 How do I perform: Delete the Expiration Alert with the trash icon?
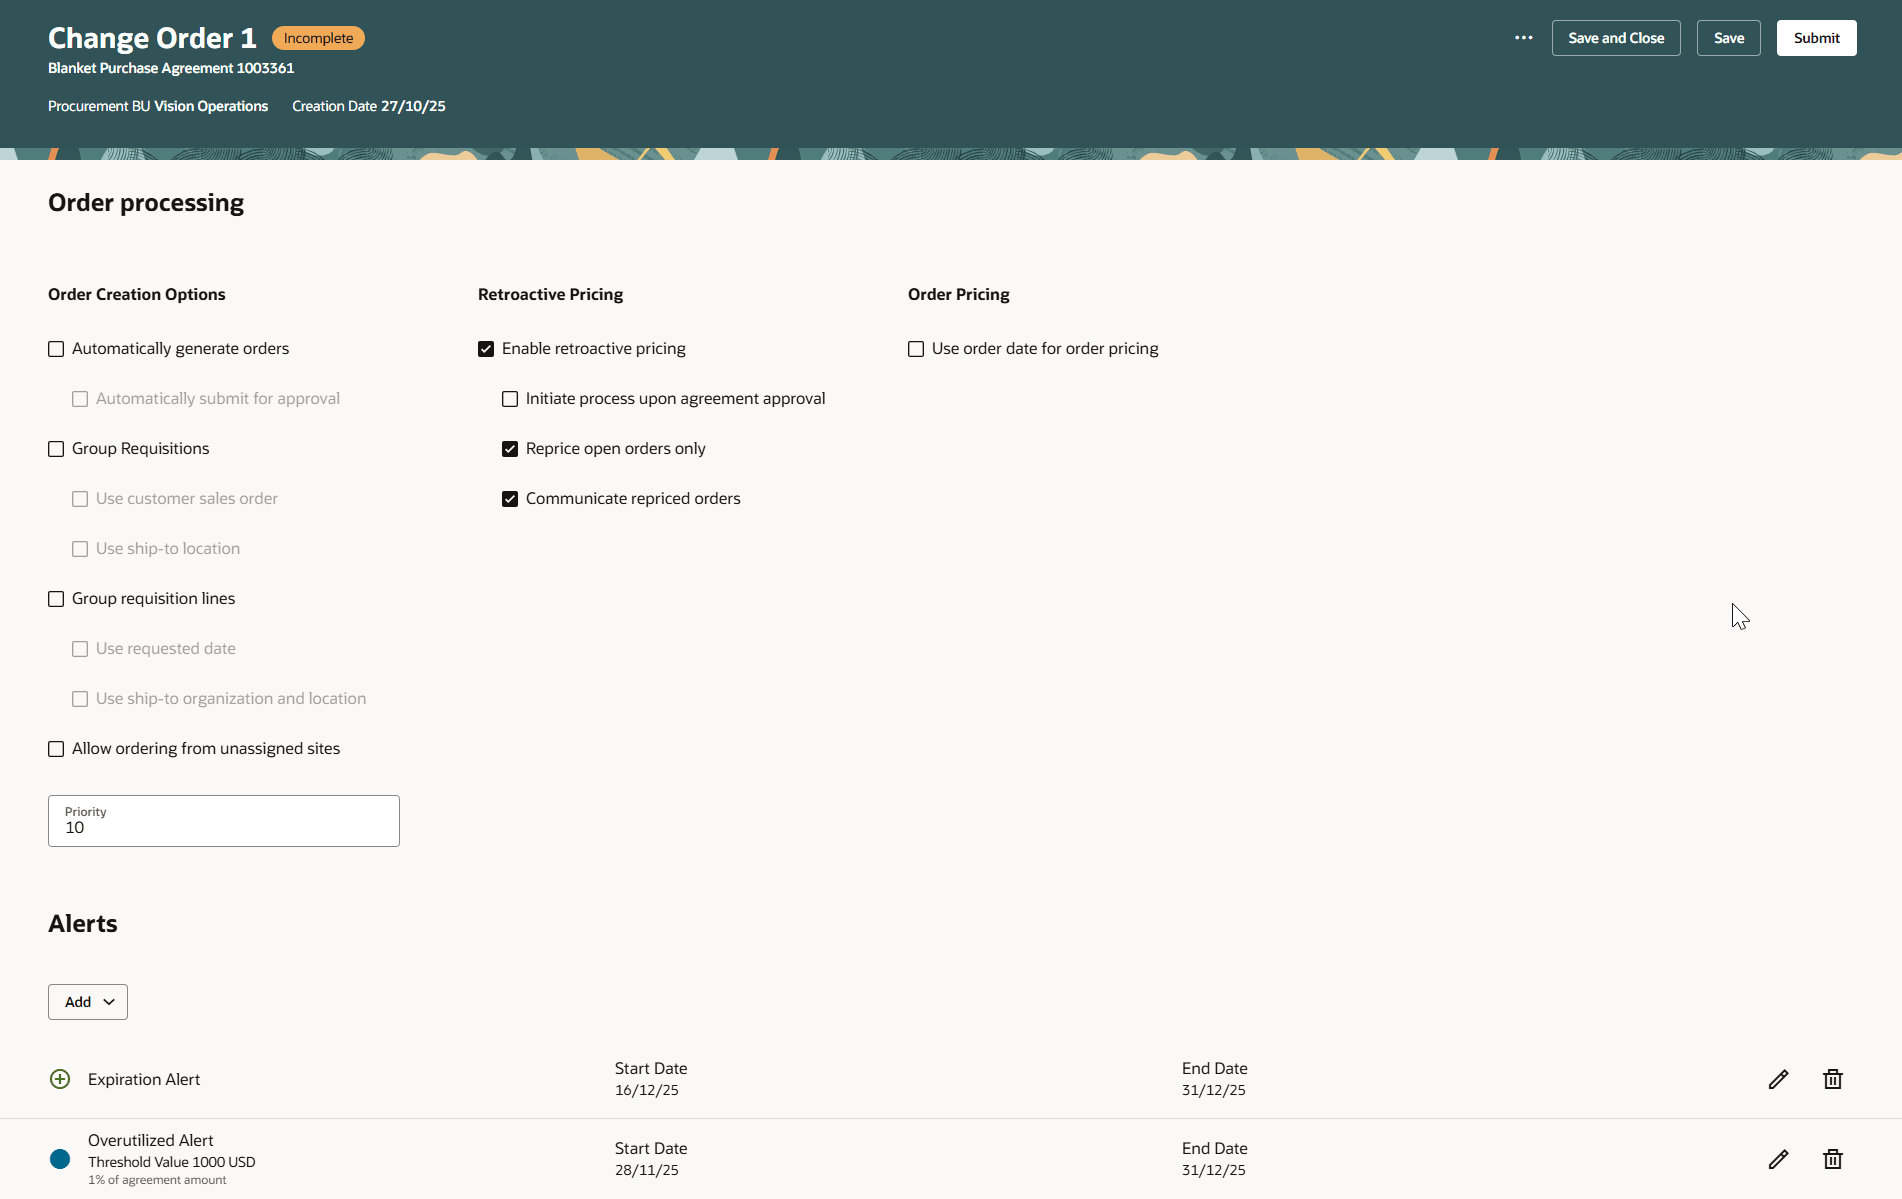1832,1079
